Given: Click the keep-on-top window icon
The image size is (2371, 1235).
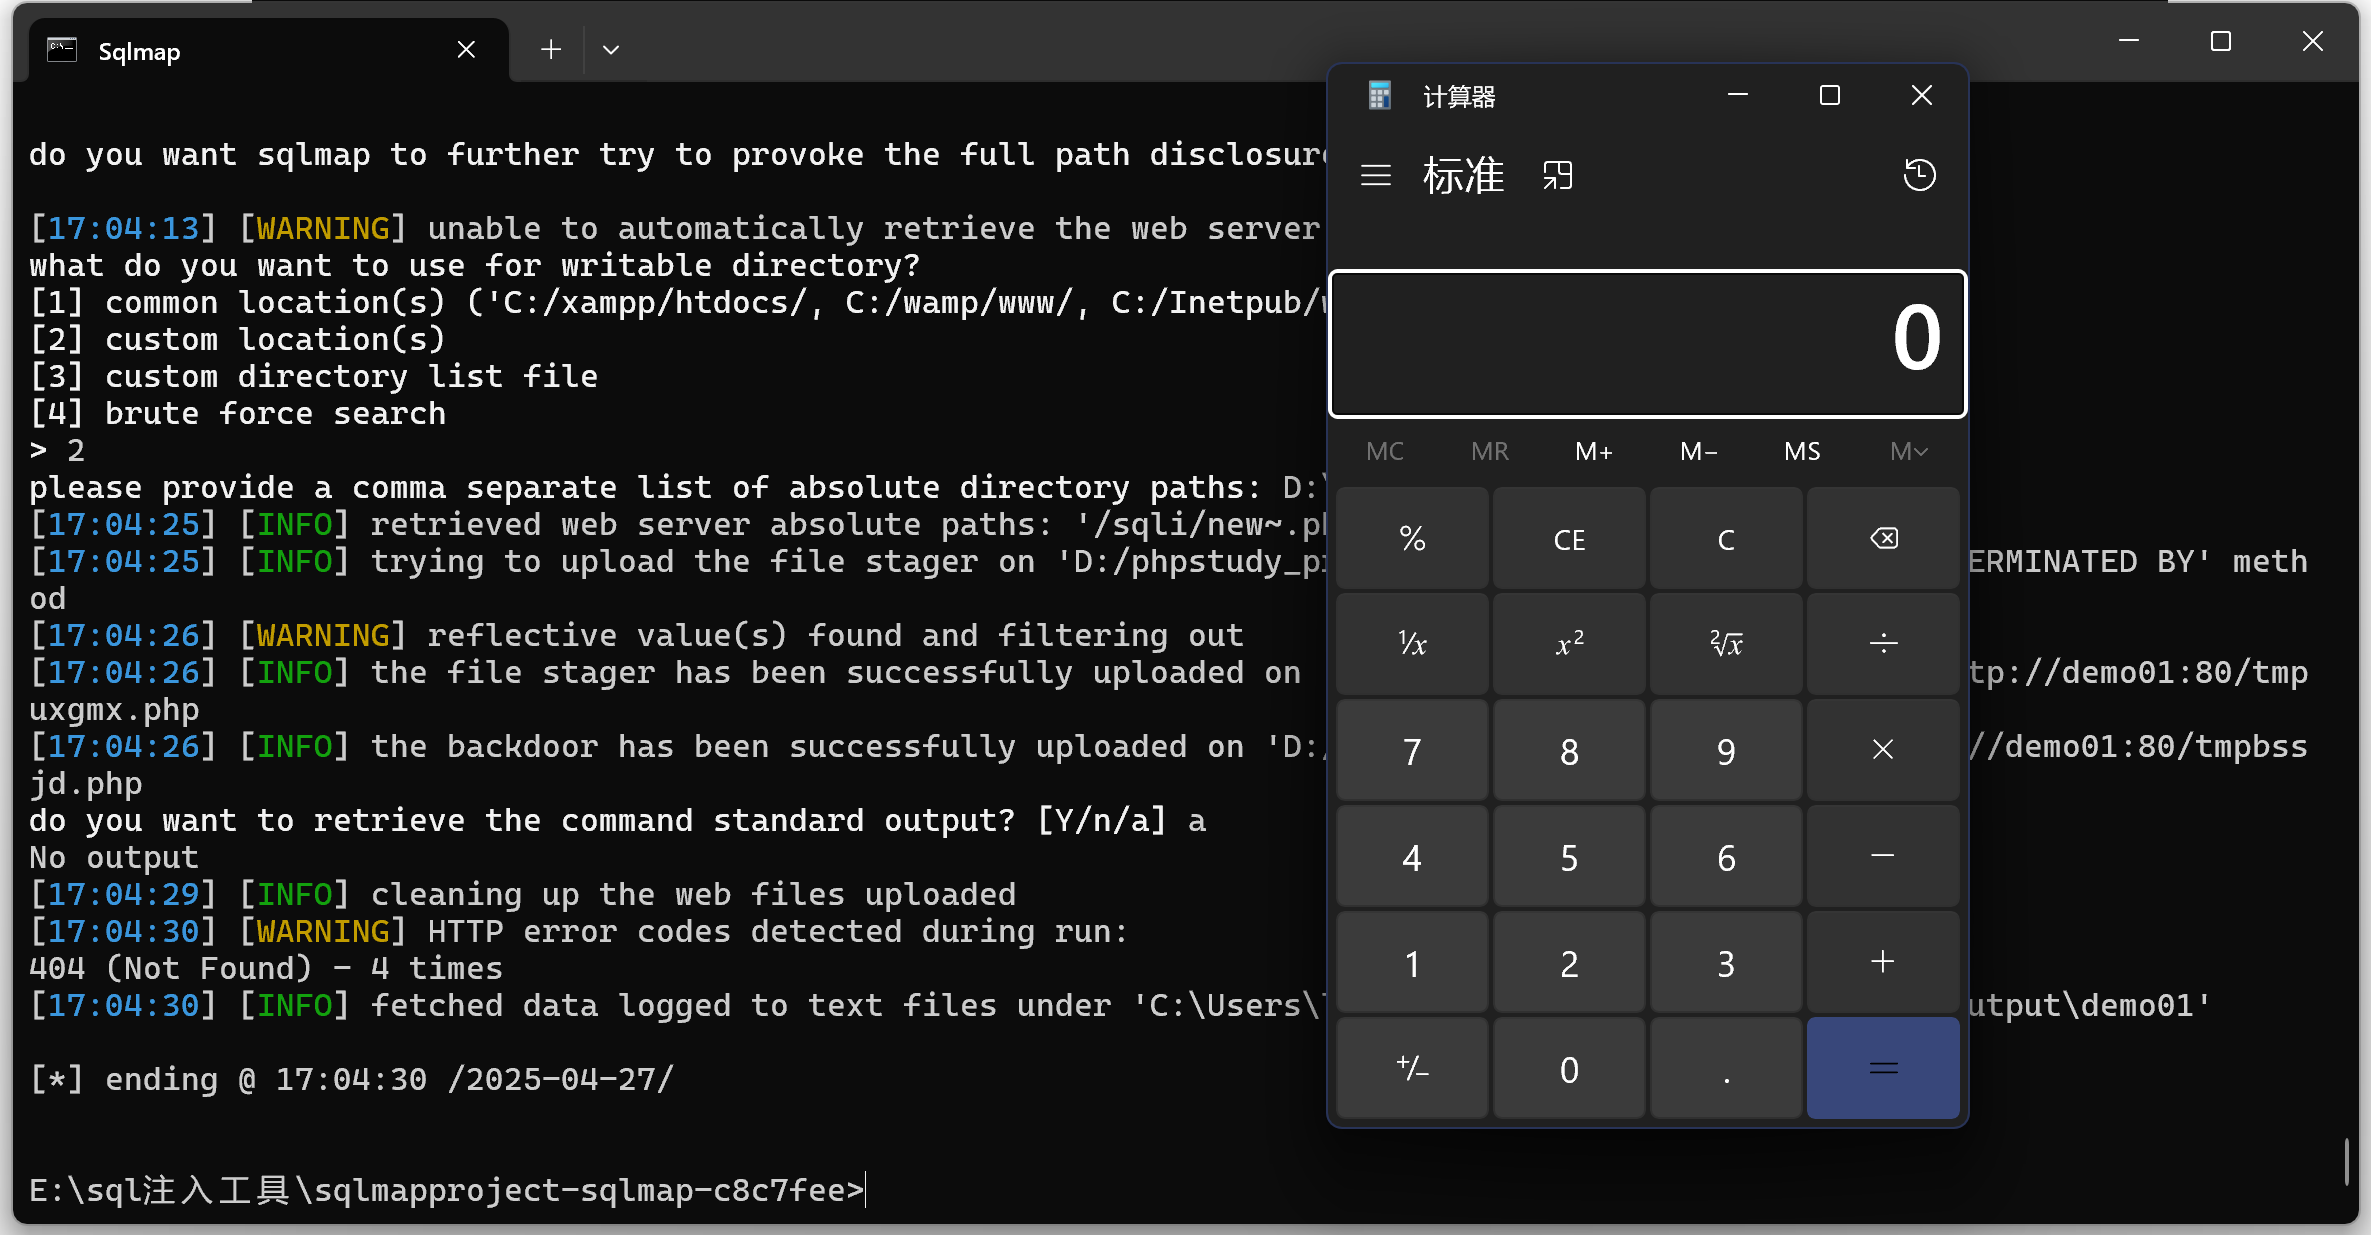Looking at the screenshot, I should pos(1557,176).
